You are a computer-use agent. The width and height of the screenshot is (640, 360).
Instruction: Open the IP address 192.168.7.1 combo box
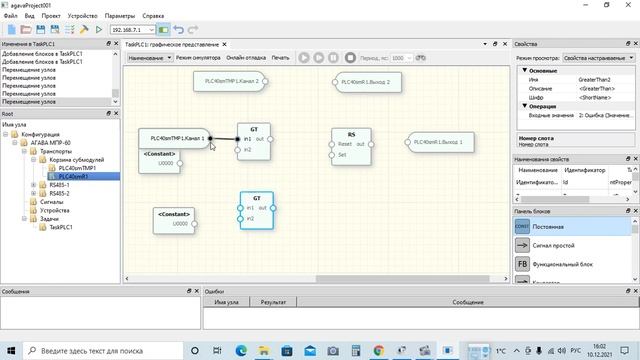coord(133,30)
